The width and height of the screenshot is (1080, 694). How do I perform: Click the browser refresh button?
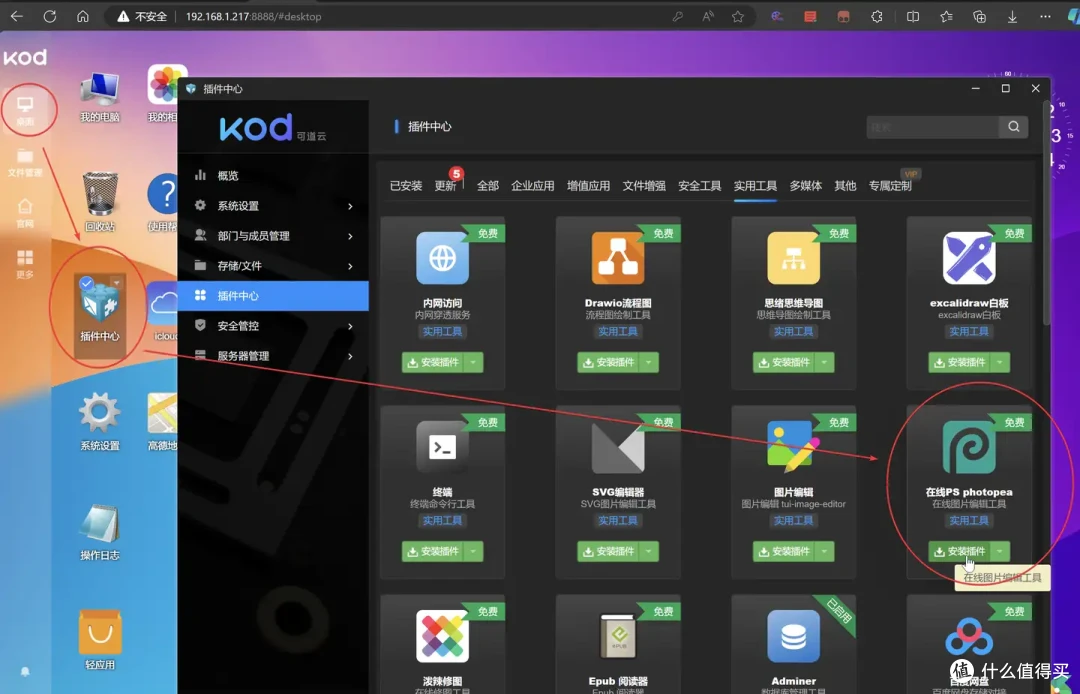[50, 17]
